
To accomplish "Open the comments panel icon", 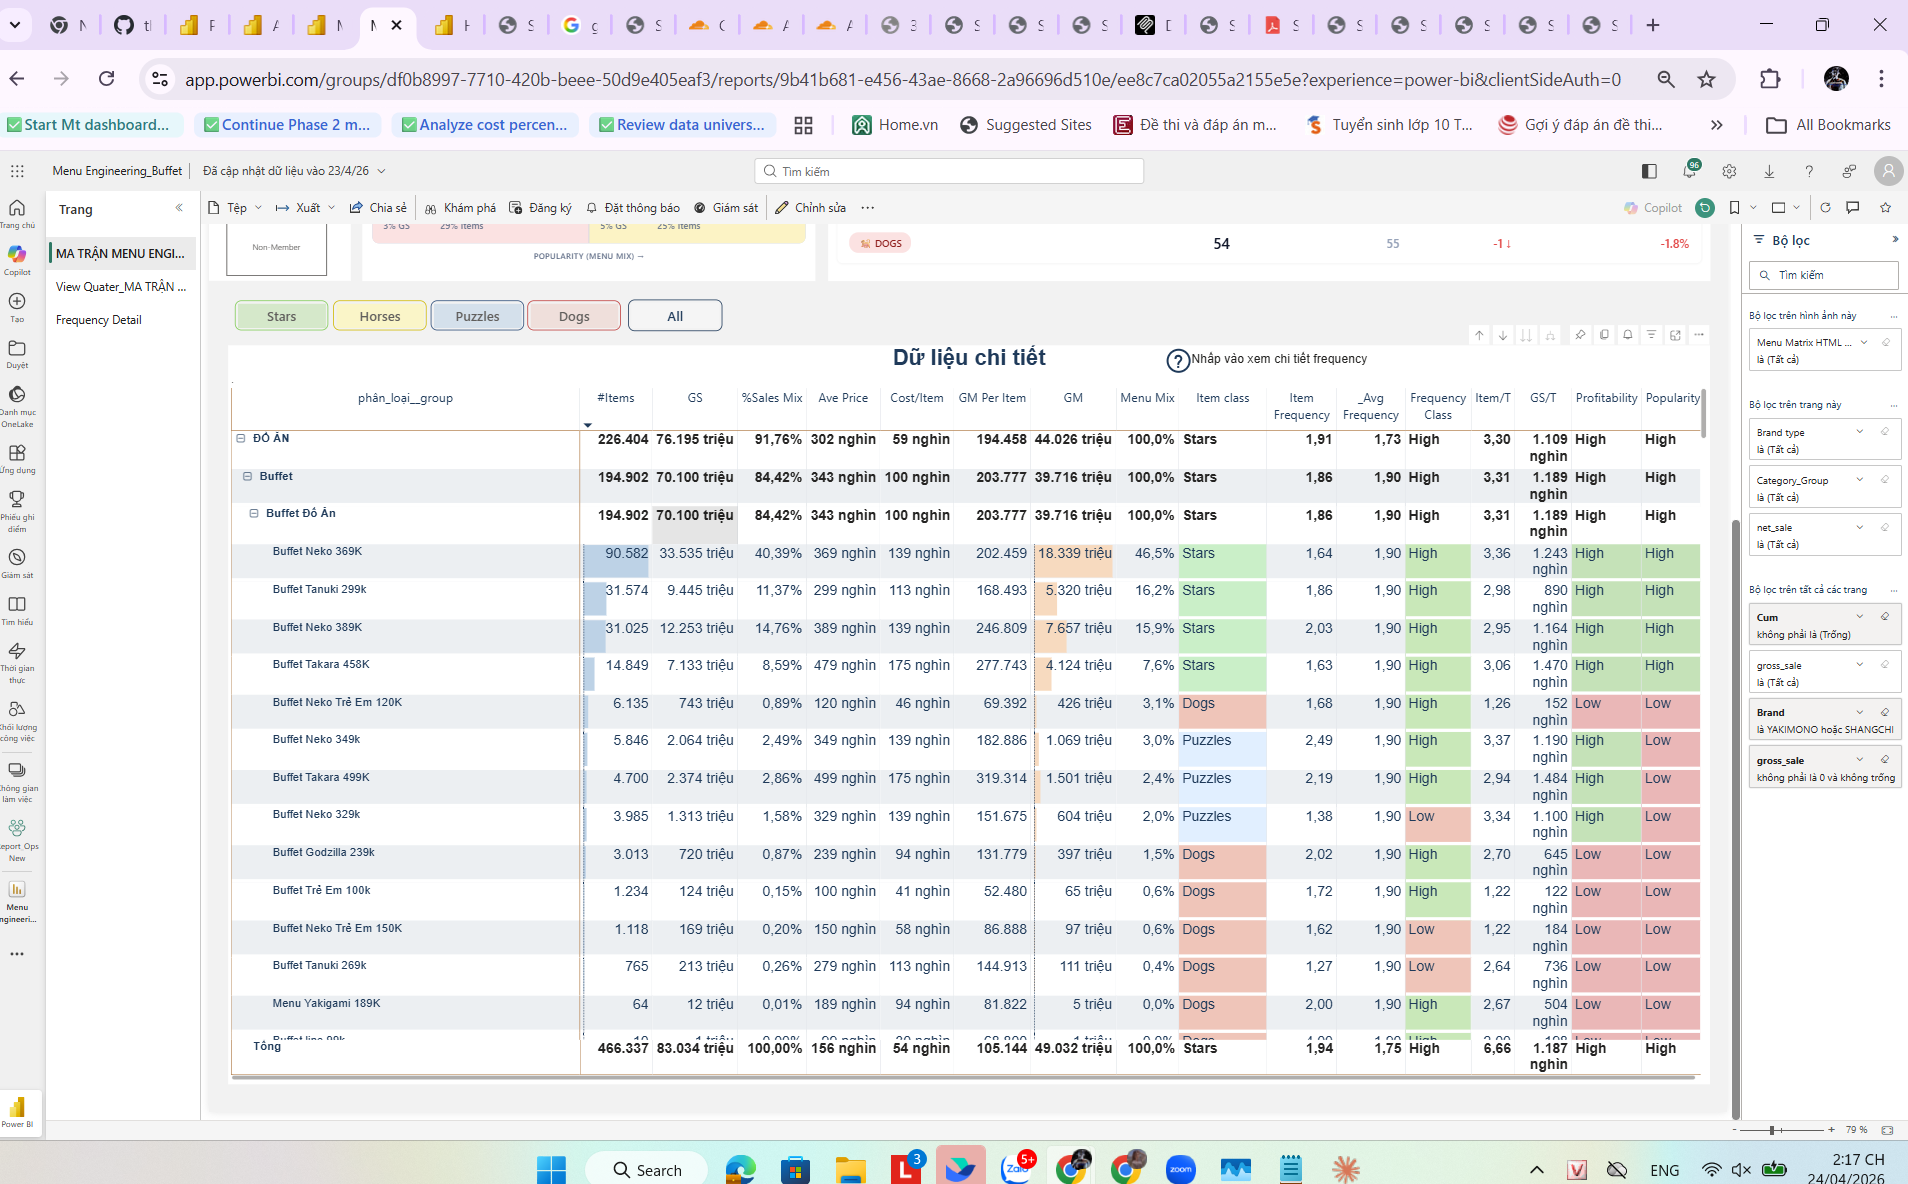I will pos(1853,208).
